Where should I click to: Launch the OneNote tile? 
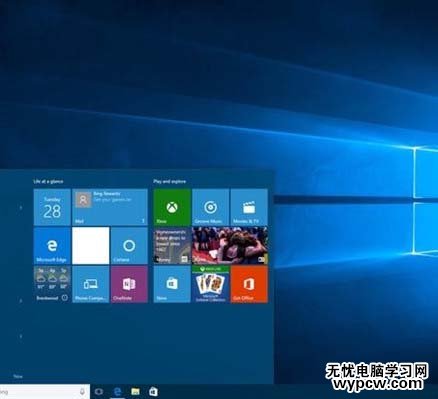(x=129, y=284)
